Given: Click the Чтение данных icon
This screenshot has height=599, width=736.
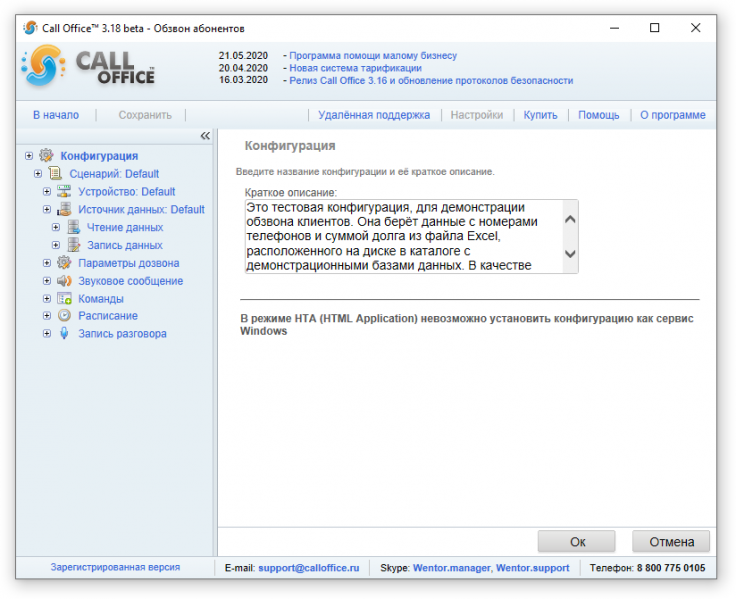Looking at the screenshot, I should click(73, 227).
